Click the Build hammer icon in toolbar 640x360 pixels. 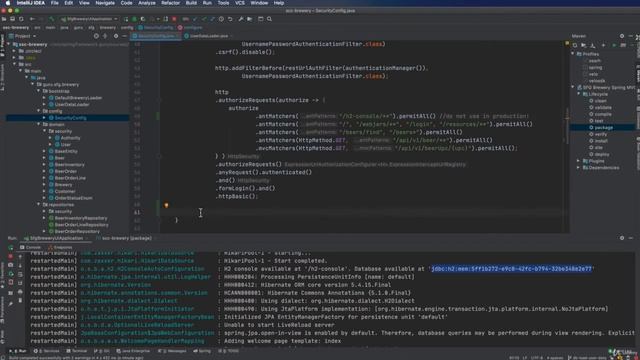(51, 19)
